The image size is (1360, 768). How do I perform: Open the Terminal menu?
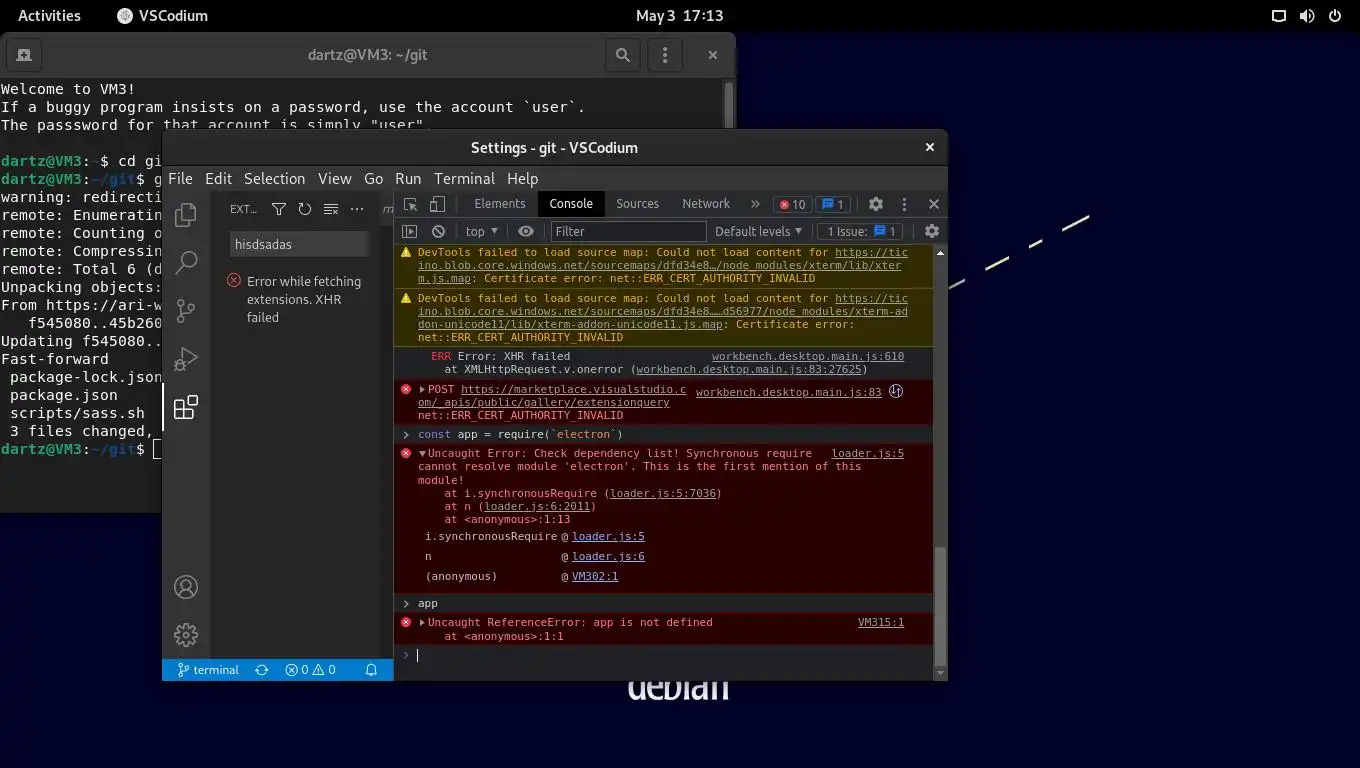pos(464,178)
